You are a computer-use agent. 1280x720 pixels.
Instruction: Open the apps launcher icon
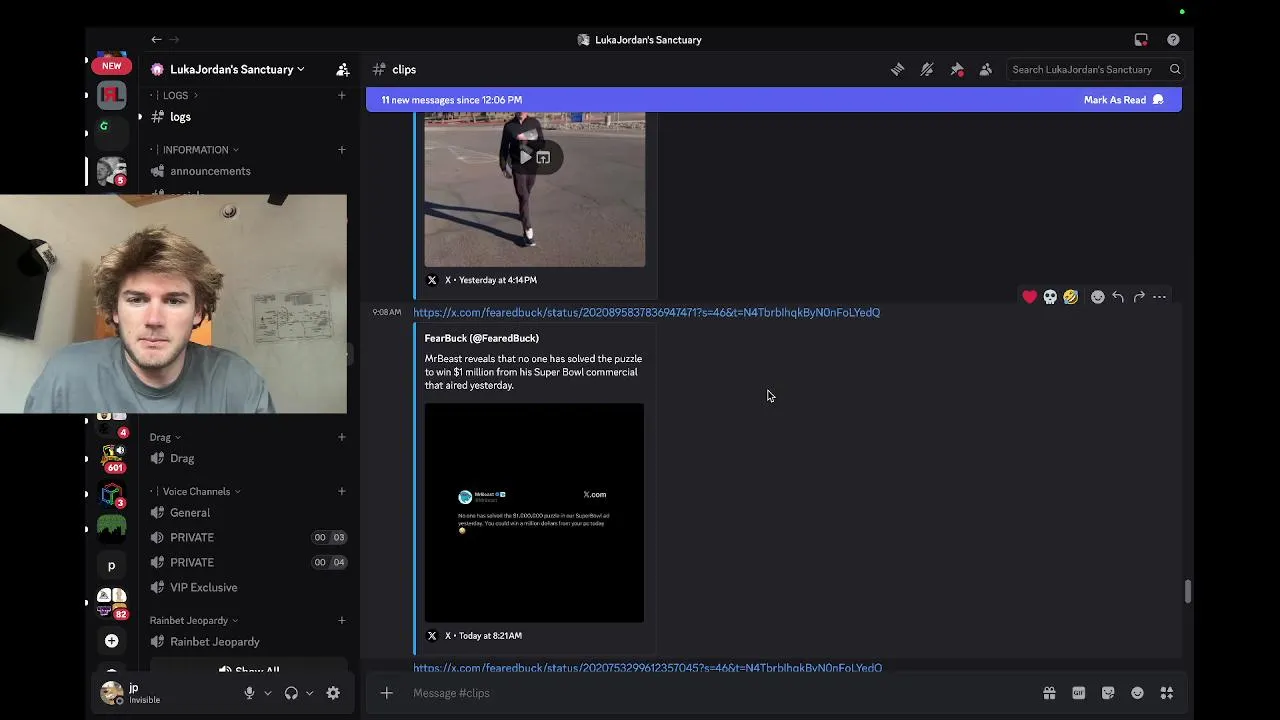click(x=1166, y=693)
